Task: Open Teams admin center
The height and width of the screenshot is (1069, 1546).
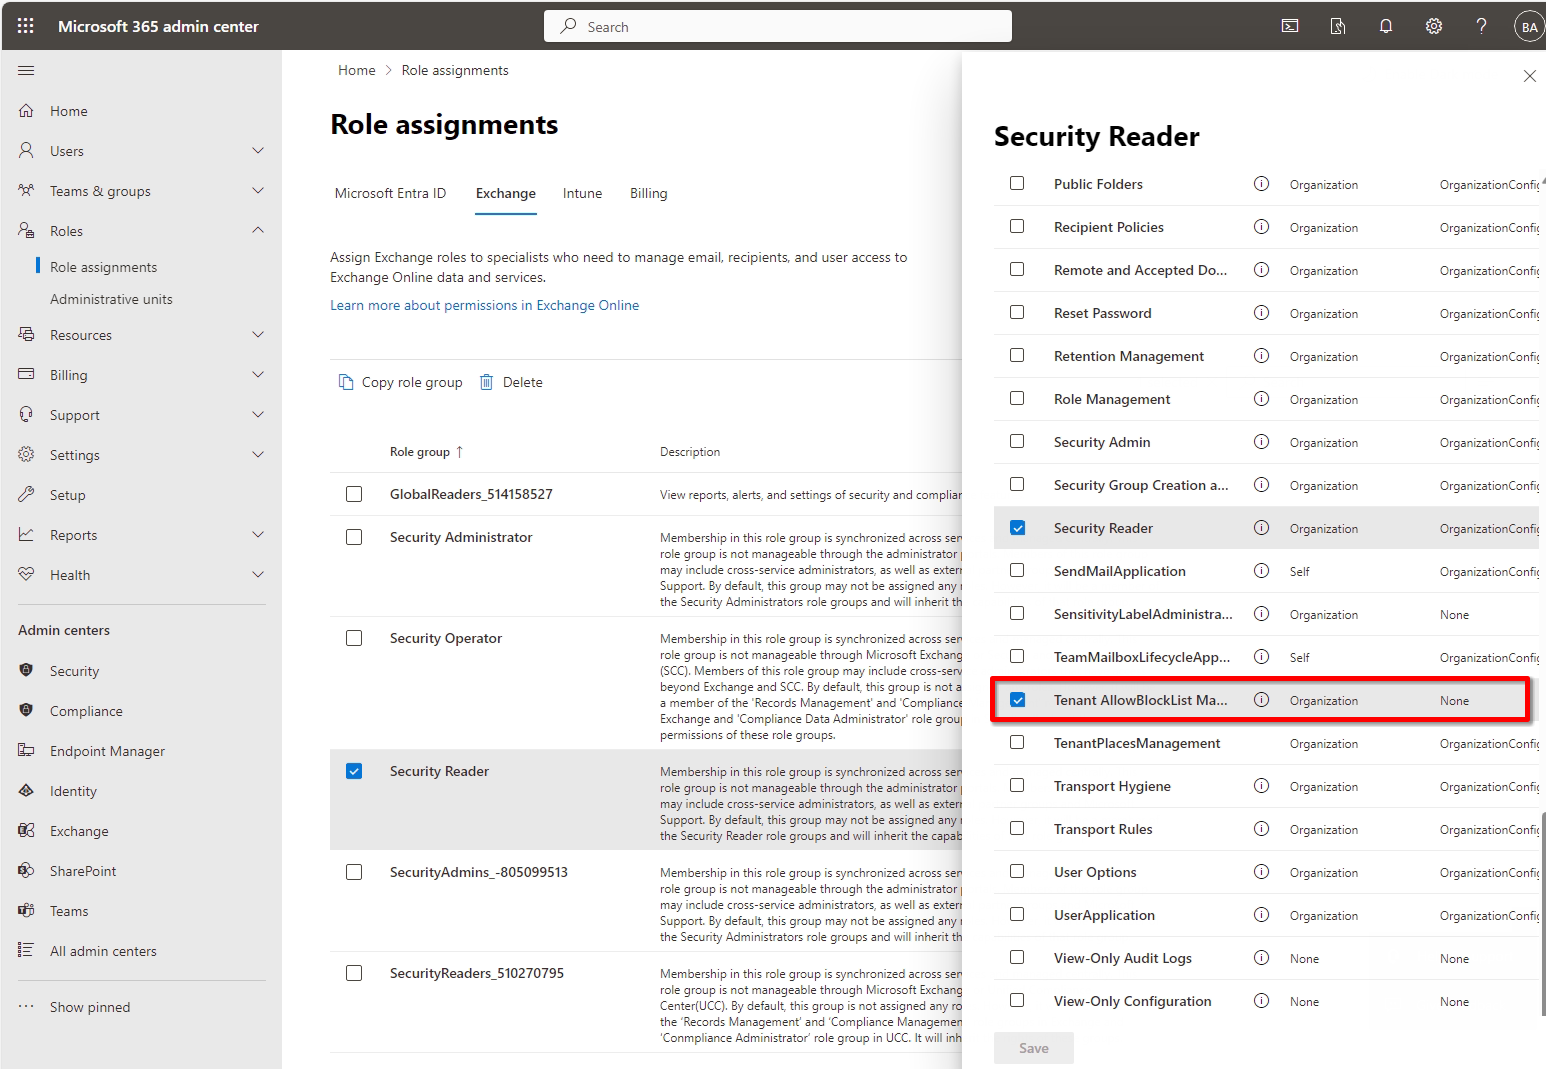Action: 69,911
